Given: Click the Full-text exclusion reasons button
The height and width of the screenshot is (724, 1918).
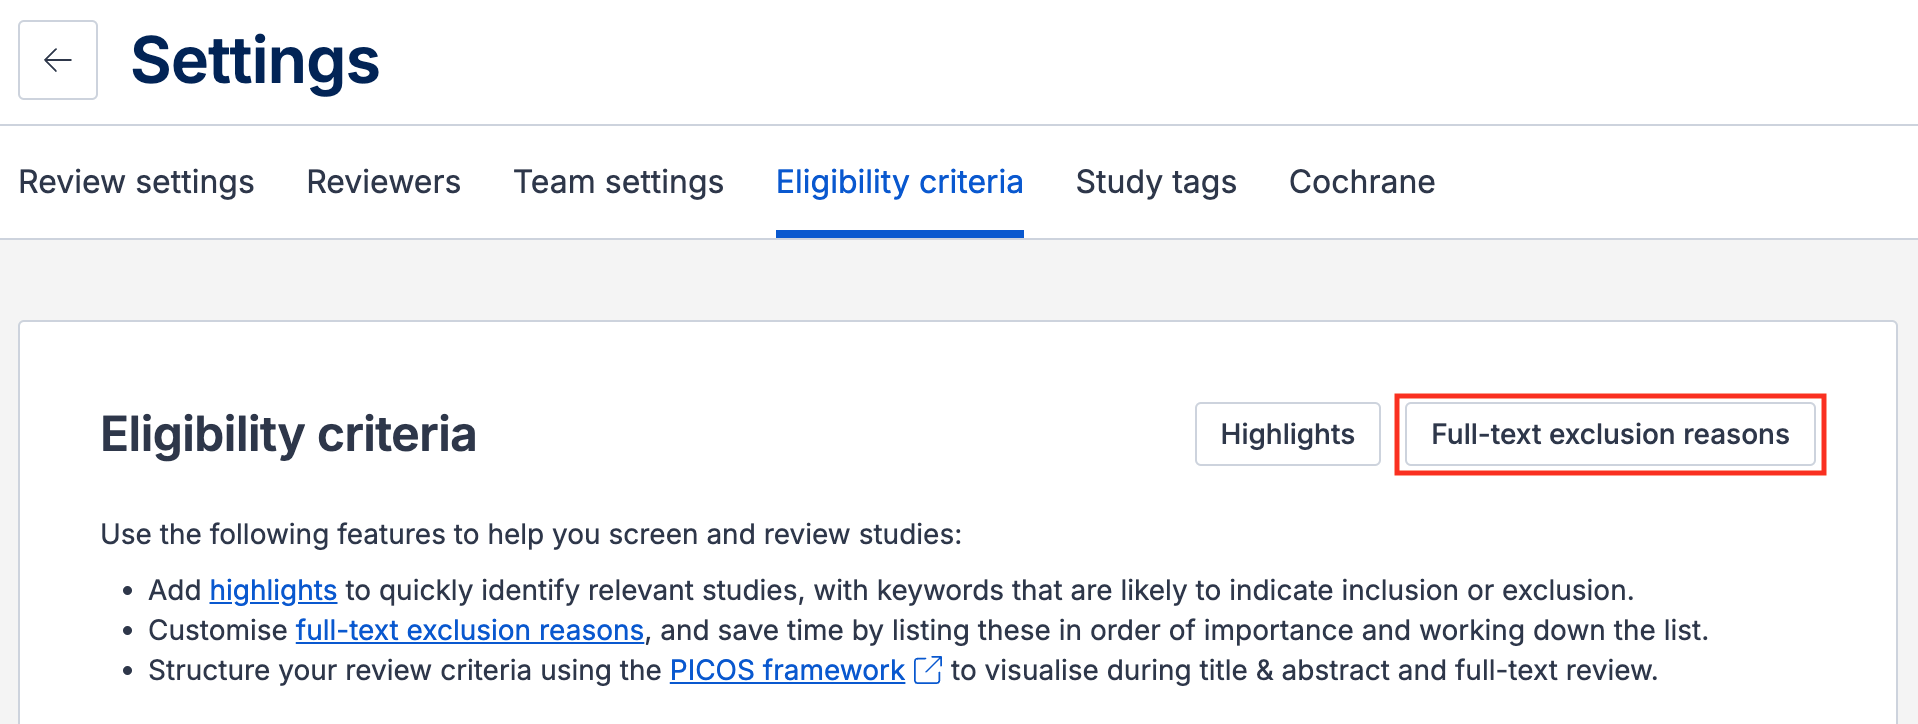Looking at the screenshot, I should pos(1610,434).
